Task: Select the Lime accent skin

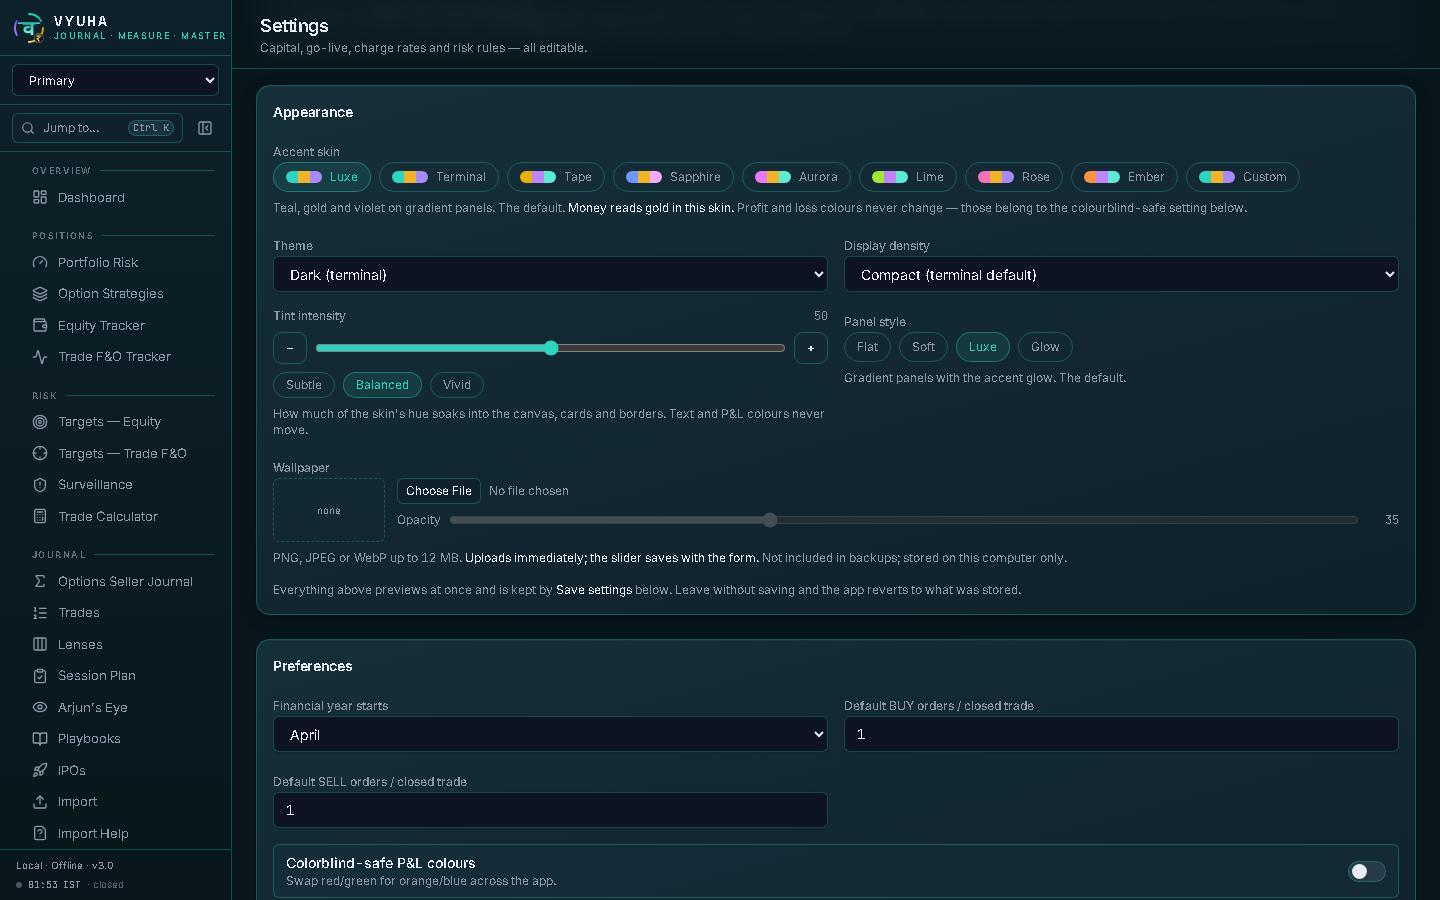Action: 908,177
